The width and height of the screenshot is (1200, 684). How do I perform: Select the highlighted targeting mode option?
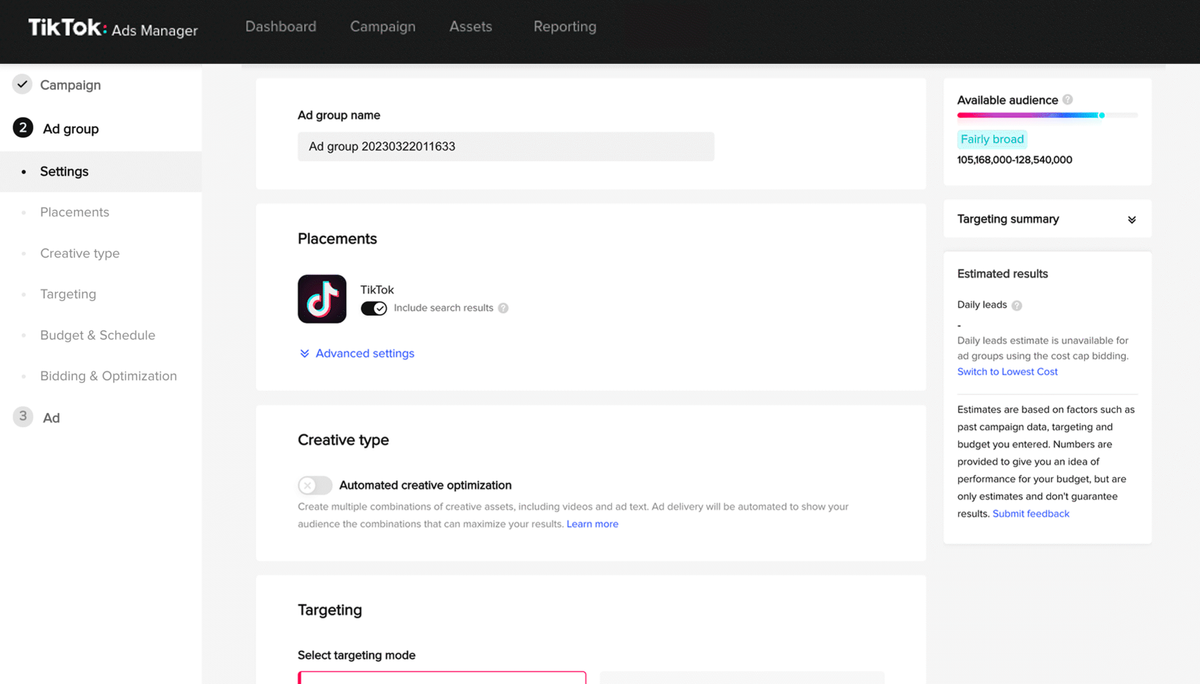pos(442,679)
